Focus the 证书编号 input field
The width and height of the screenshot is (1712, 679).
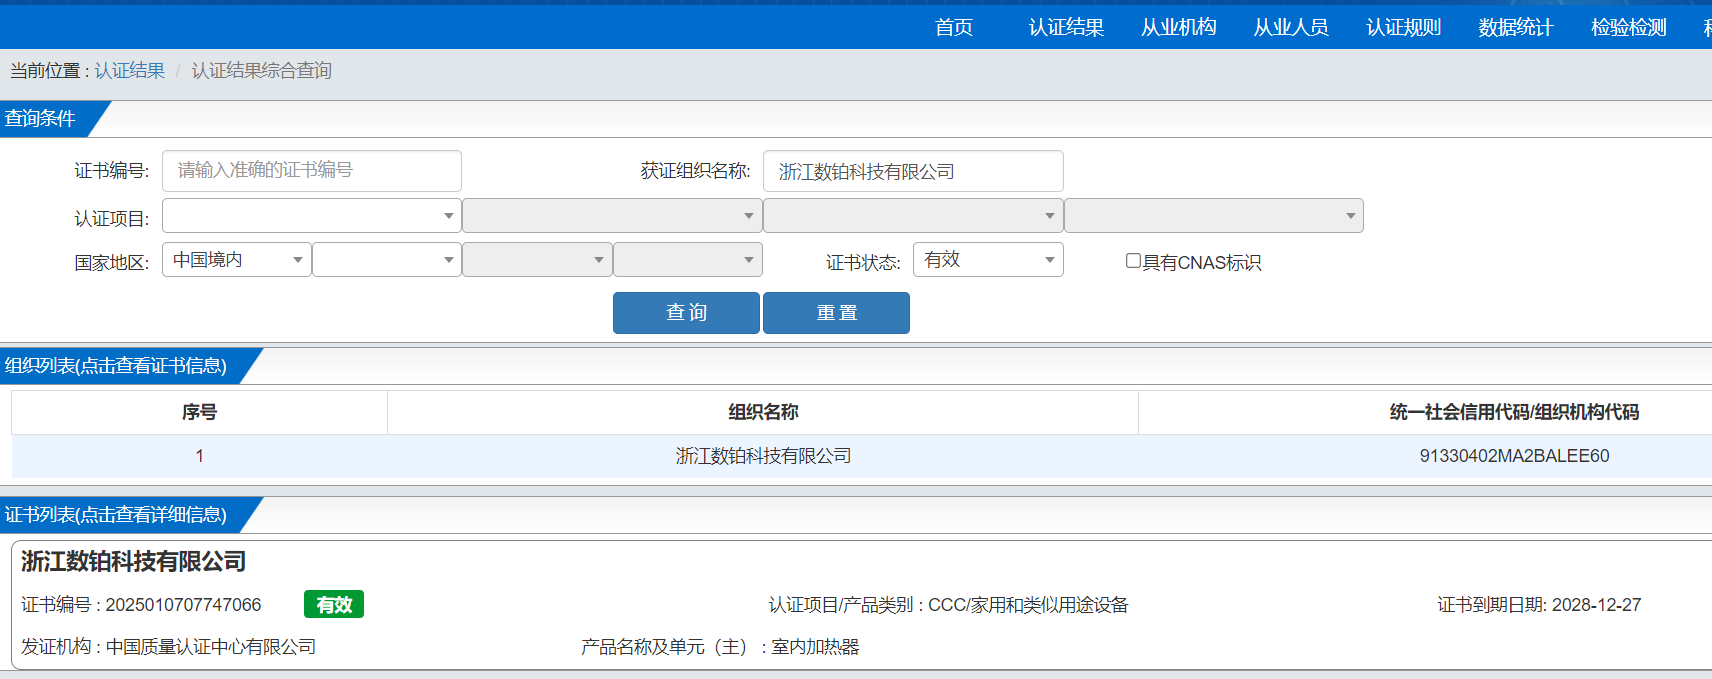click(312, 171)
